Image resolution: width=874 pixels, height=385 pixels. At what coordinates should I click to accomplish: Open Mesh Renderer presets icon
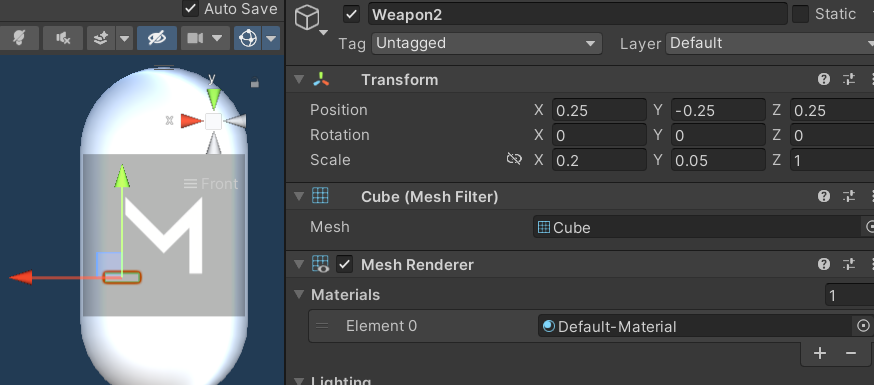click(849, 264)
